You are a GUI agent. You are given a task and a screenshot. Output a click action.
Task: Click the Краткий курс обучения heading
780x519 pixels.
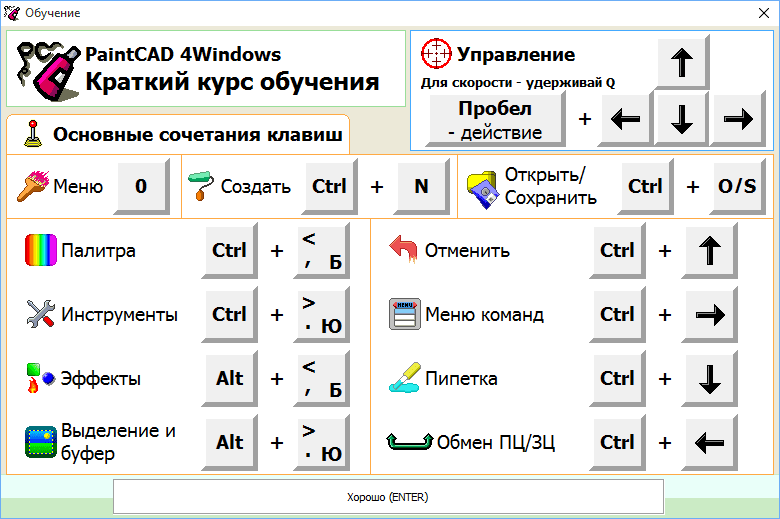[232, 82]
